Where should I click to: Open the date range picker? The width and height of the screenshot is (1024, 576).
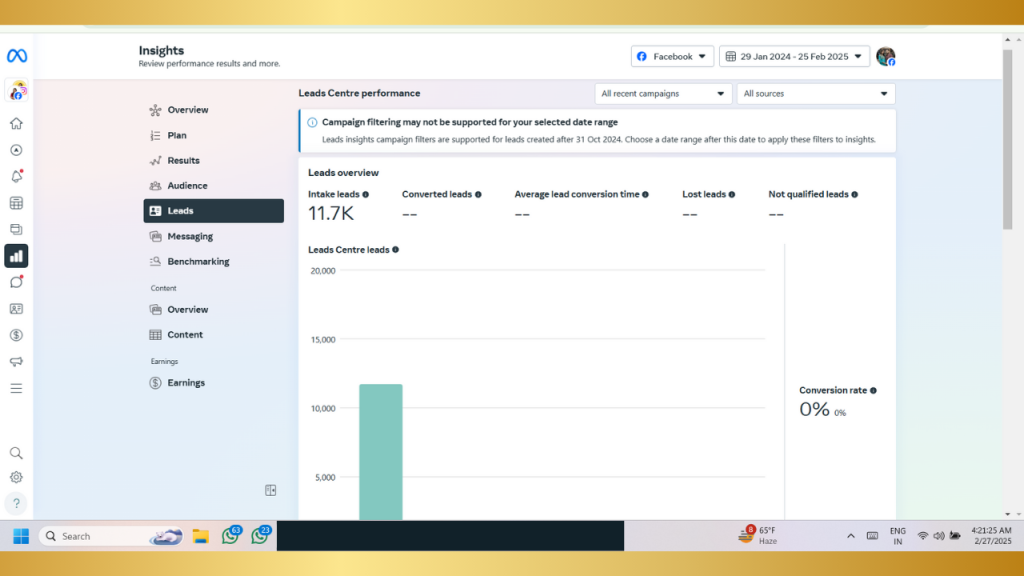pyautogui.click(x=794, y=57)
